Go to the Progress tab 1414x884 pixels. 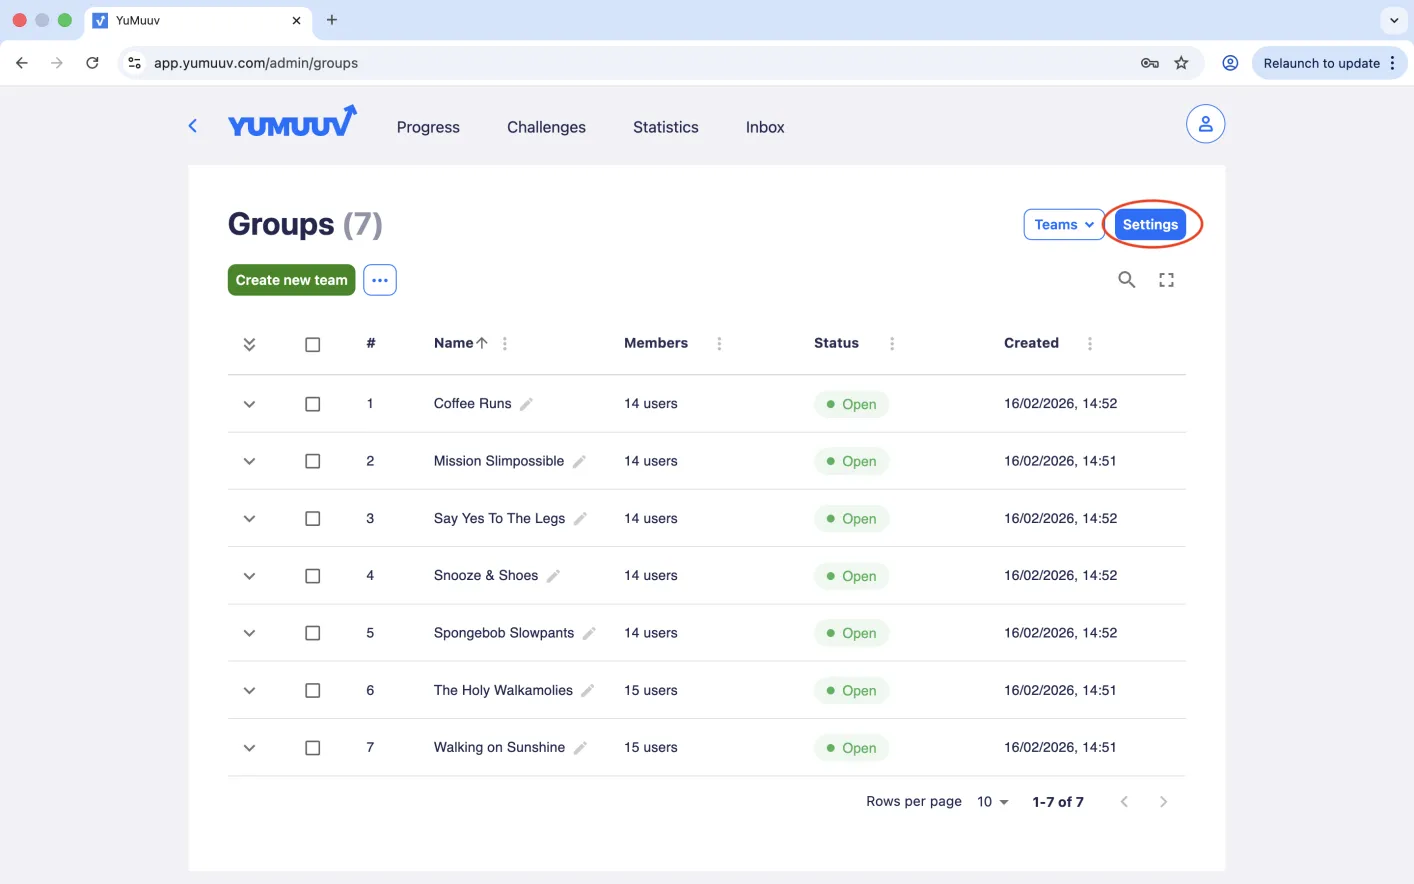point(428,127)
